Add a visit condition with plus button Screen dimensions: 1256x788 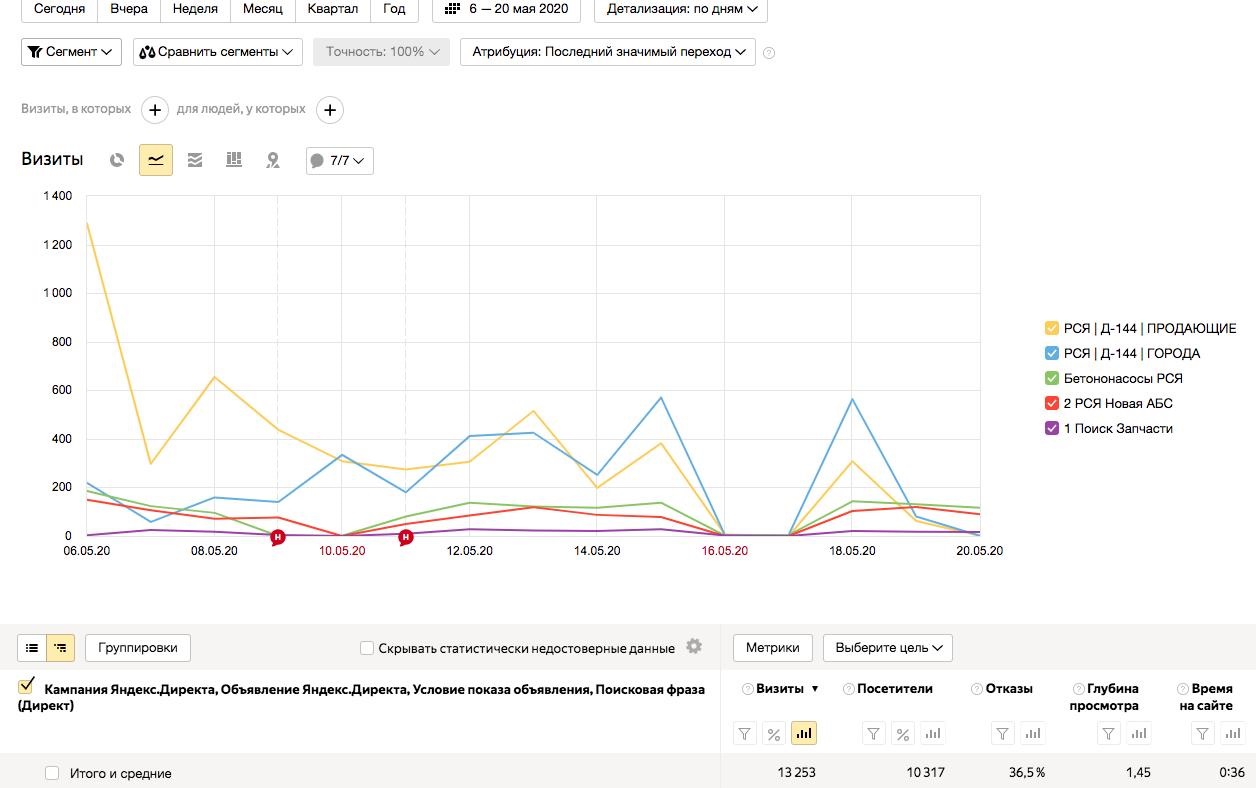point(154,109)
